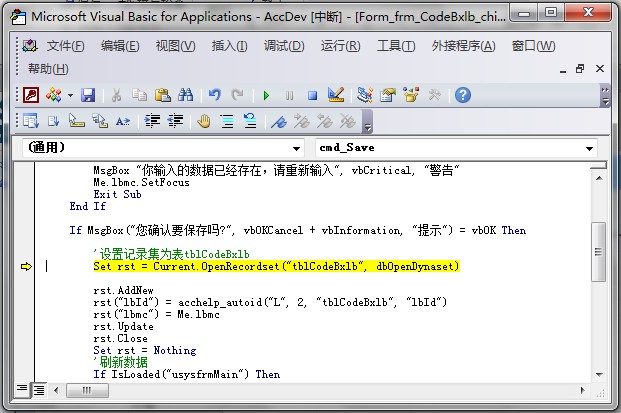Minimize the inner code window
Image resolution: width=621 pixels, height=413 pixels.
pos(563,70)
